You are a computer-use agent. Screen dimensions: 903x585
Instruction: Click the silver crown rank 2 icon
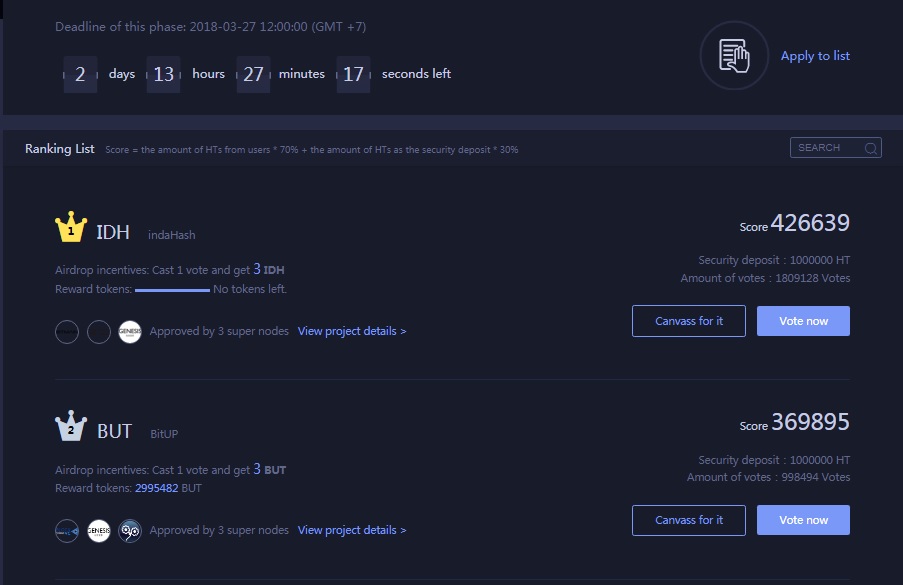tap(71, 426)
